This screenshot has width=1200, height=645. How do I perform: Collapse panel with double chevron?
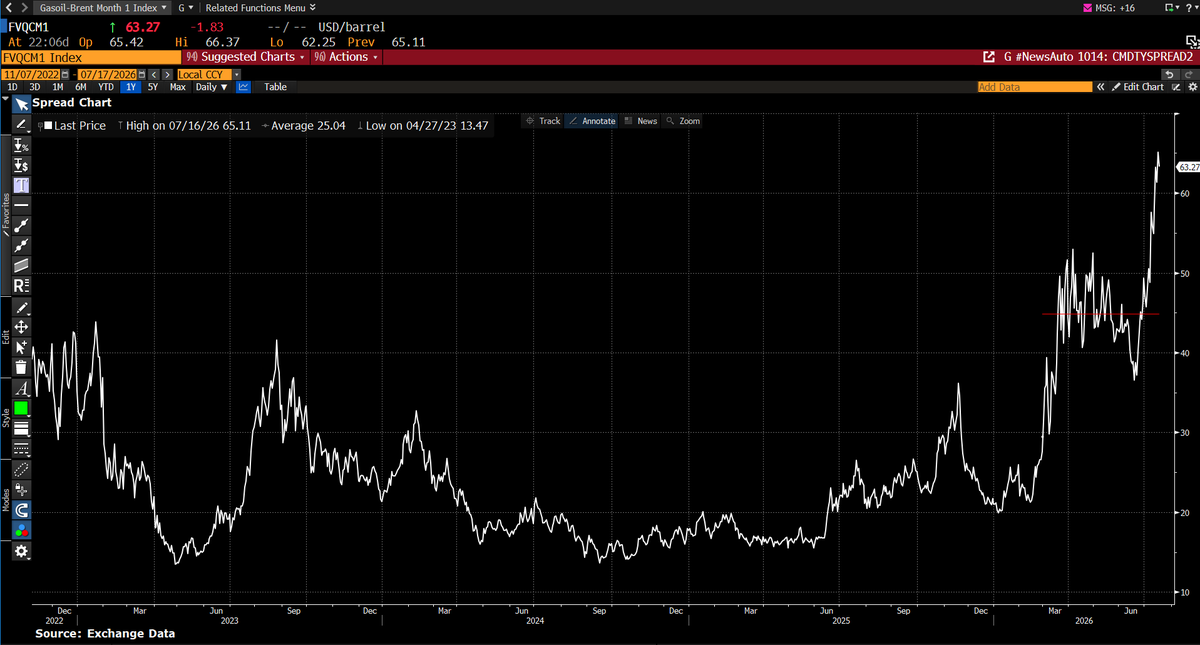(1101, 87)
